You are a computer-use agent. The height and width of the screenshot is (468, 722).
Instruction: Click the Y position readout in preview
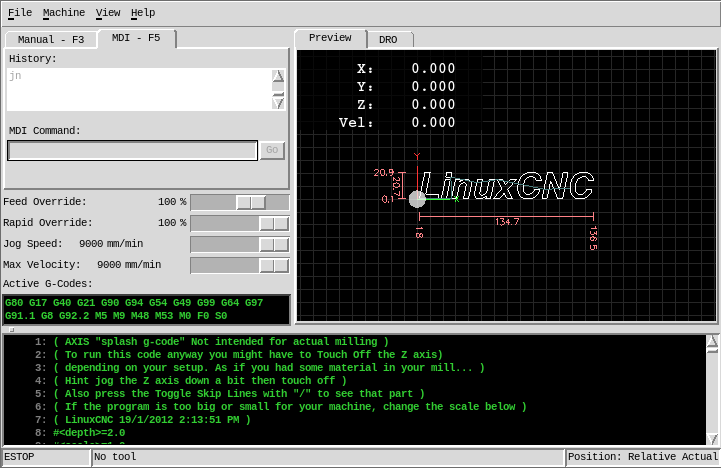(x=406, y=87)
